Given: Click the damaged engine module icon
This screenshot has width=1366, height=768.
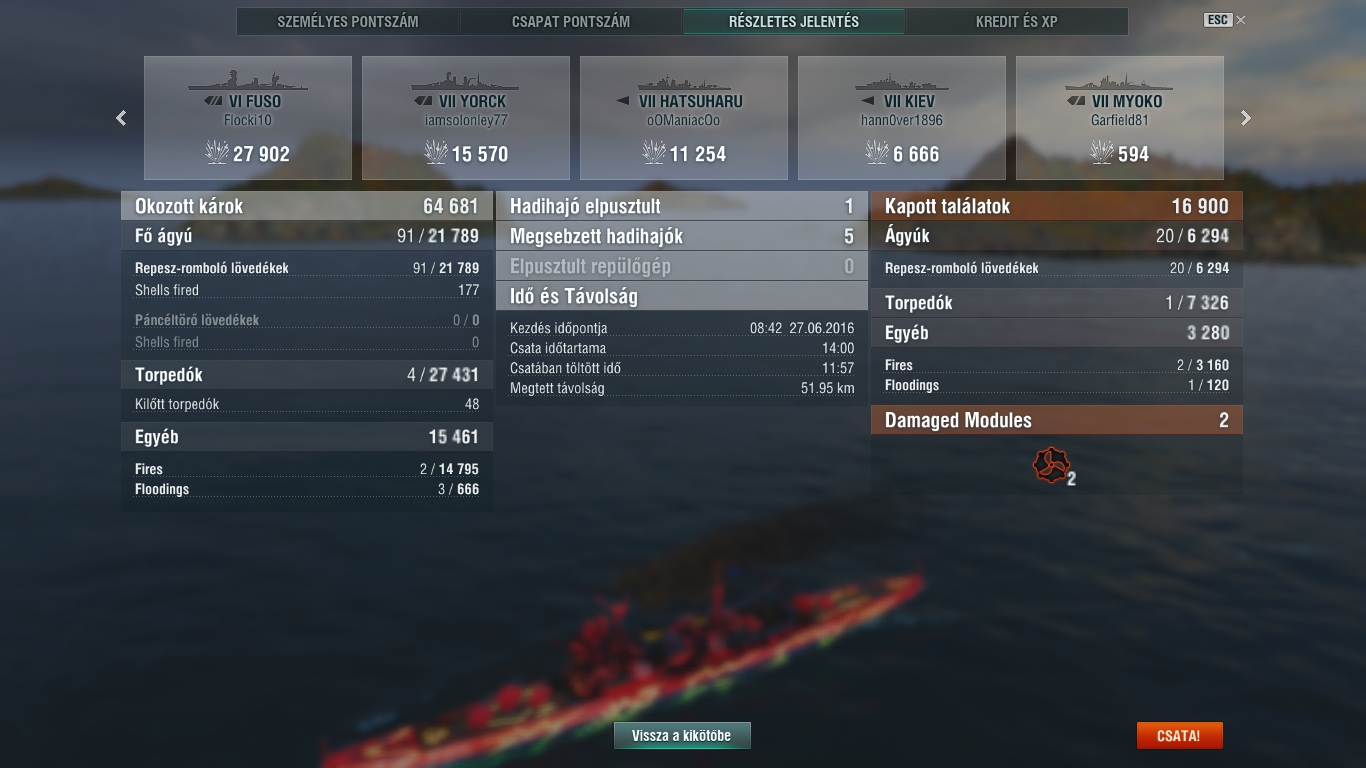Looking at the screenshot, I should click(1051, 465).
